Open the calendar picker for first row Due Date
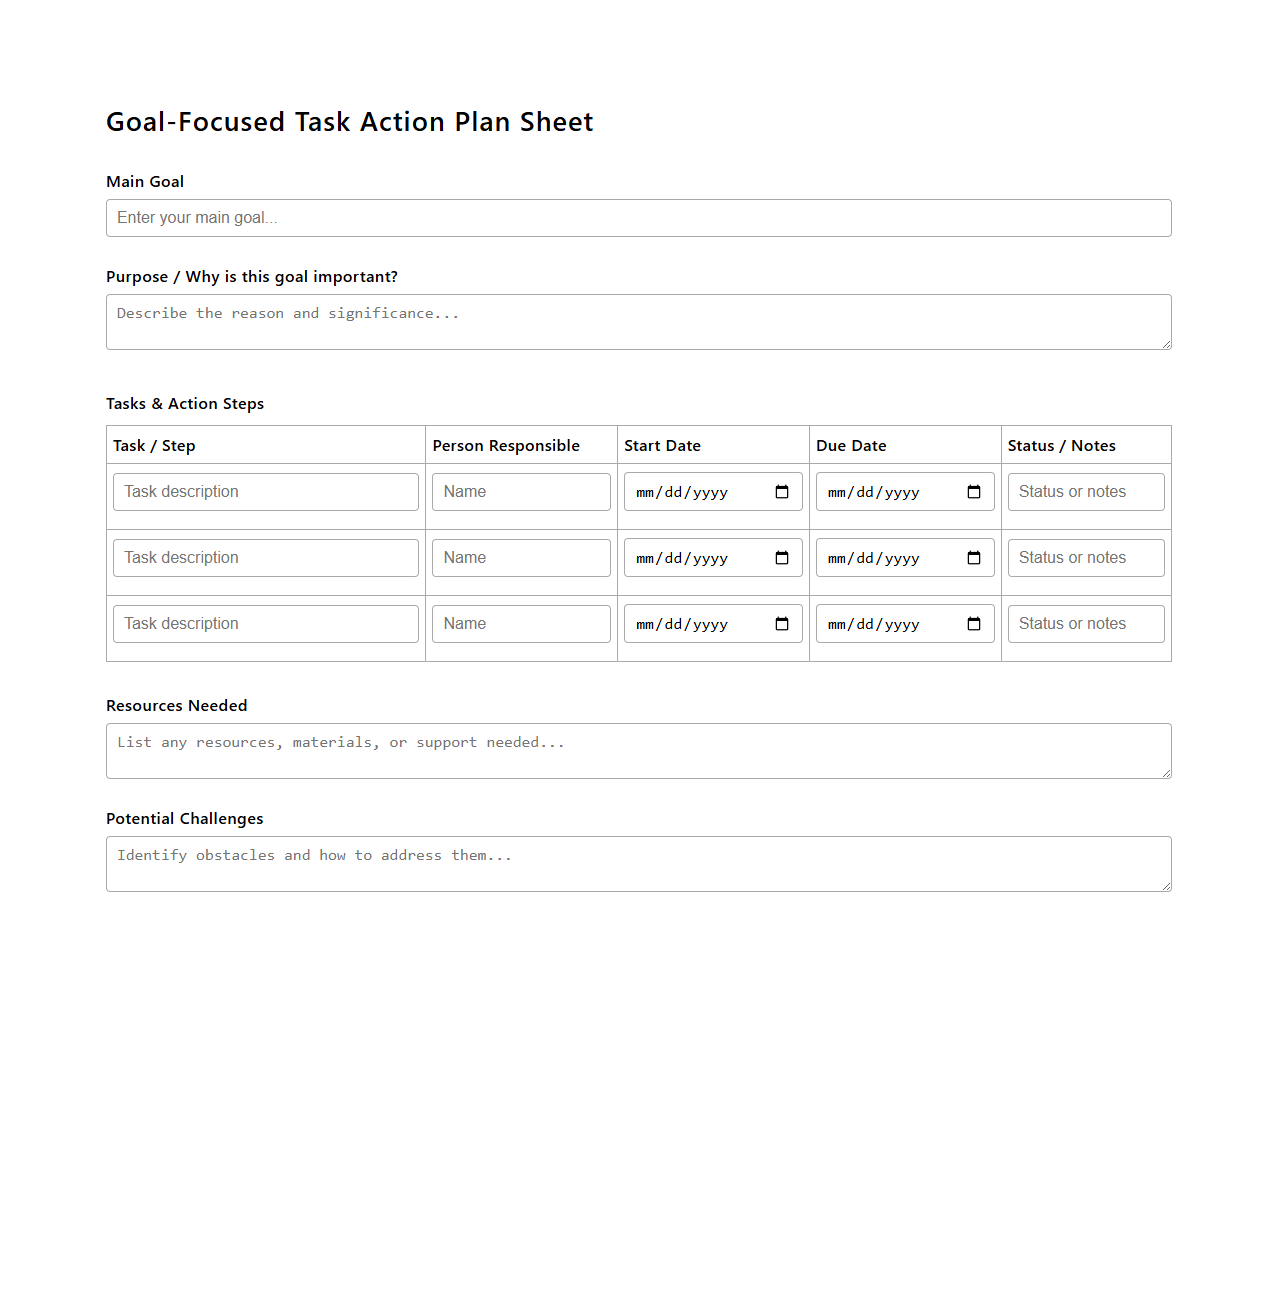The height and width of the screenshot is (1300, 1278). point(973,491)
